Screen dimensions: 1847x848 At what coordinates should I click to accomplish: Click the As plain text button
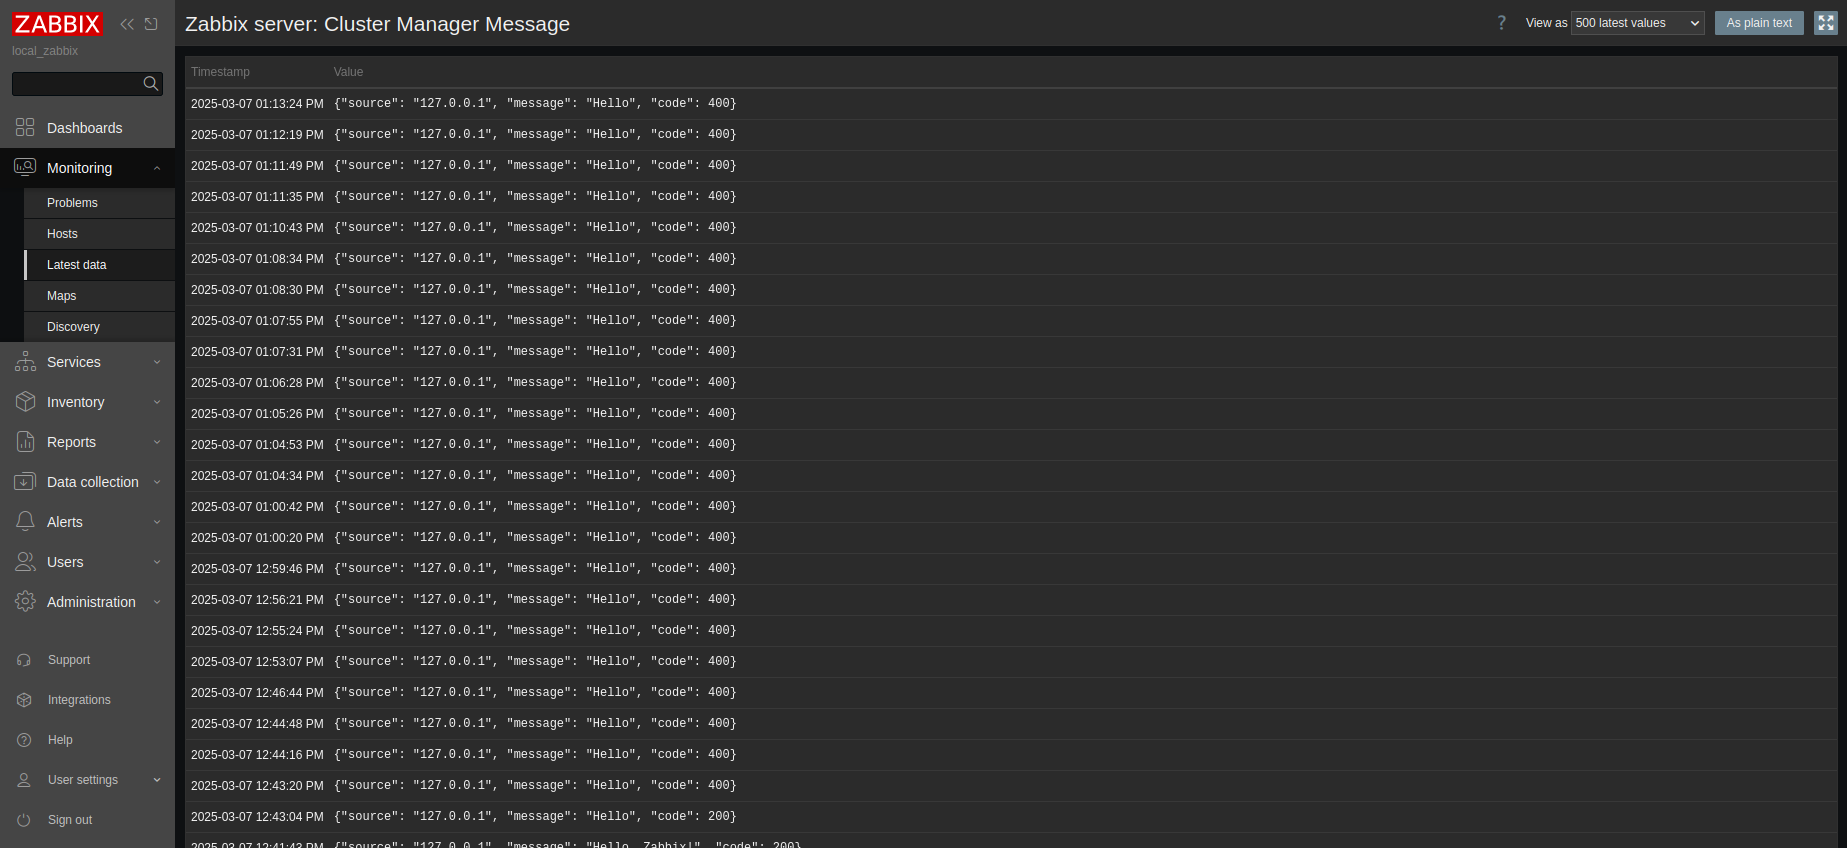click(x=1759, y=23)
